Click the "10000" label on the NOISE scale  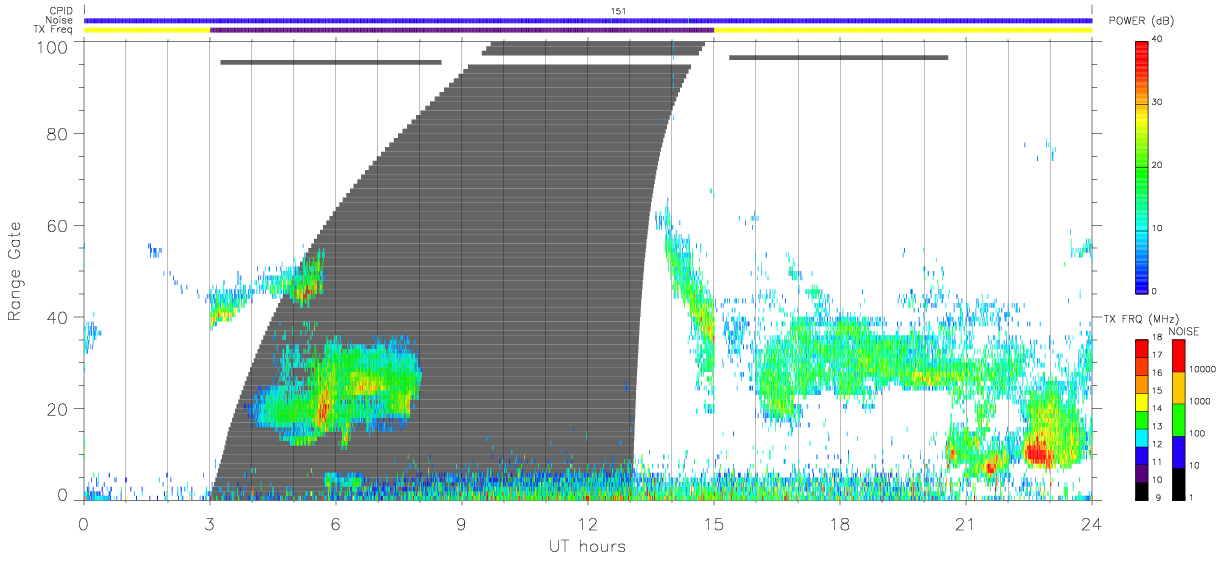coord(1203,369)
